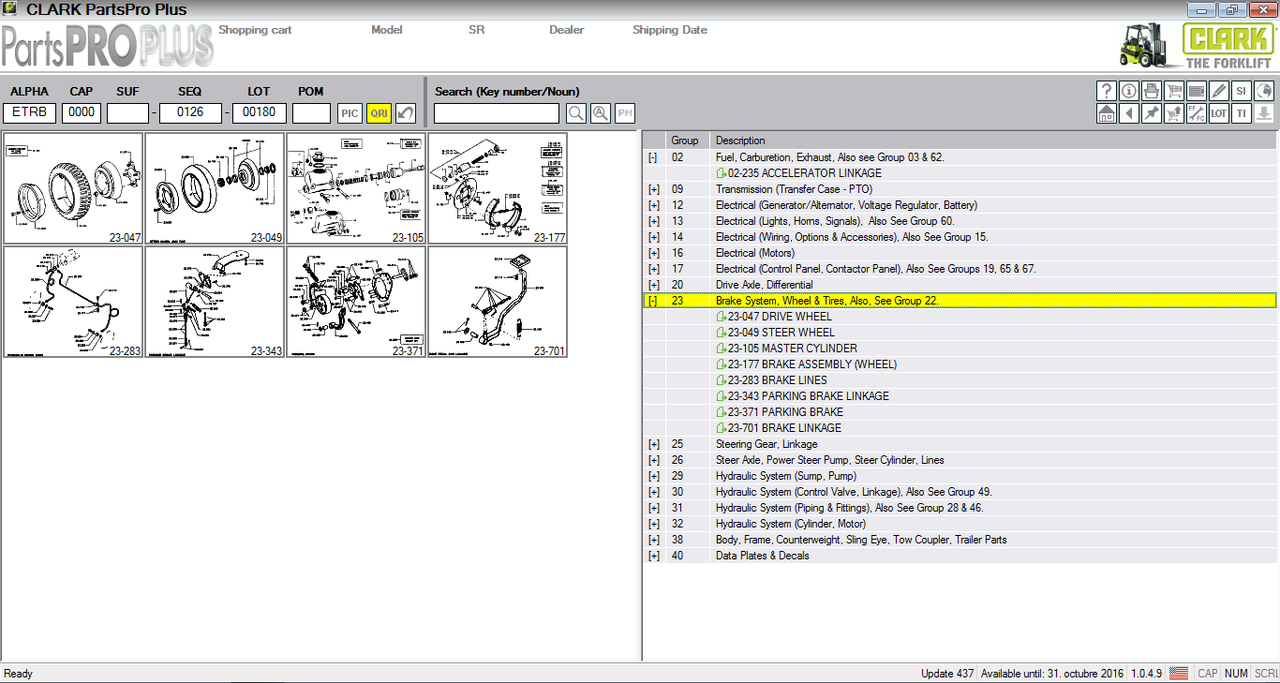Expand group 20 Drive Axle, Differential
The width and height of the screenshot is (1280, 683).
653,285
